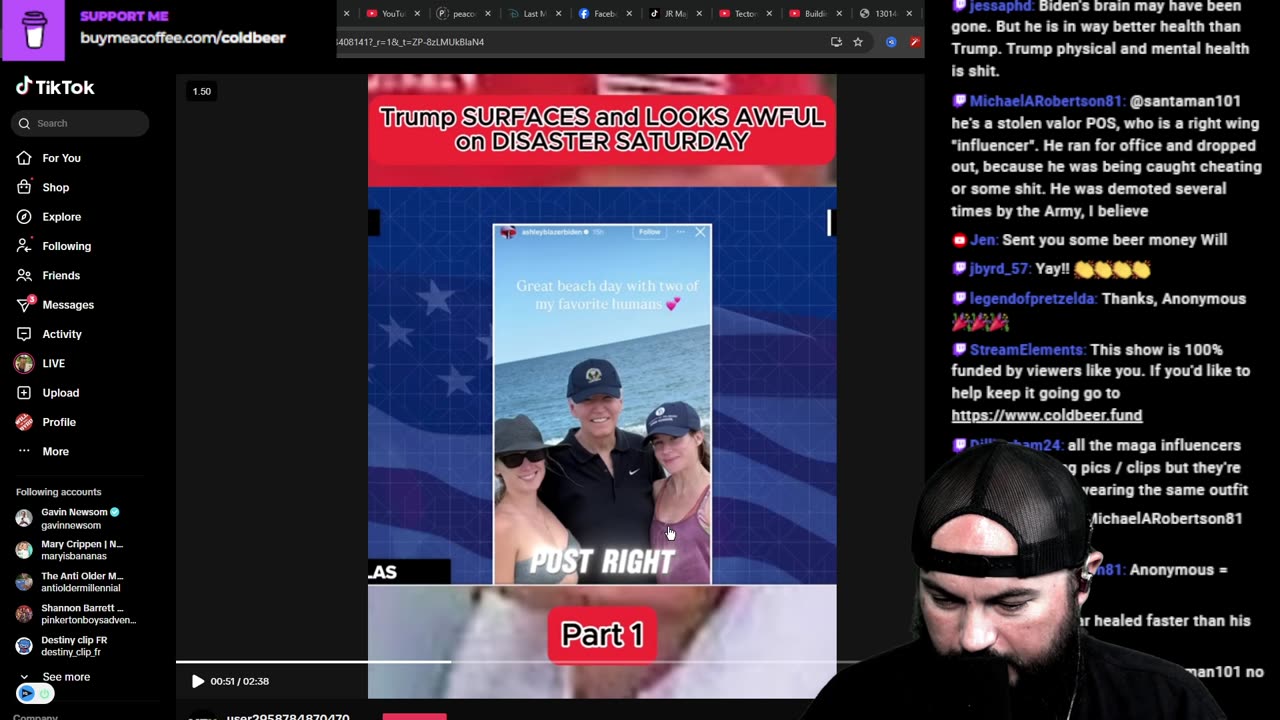The height and width of the screenshot is (720, 1280).
Task: Click the blue extension pill icon
Action: [x=27, y=693]
